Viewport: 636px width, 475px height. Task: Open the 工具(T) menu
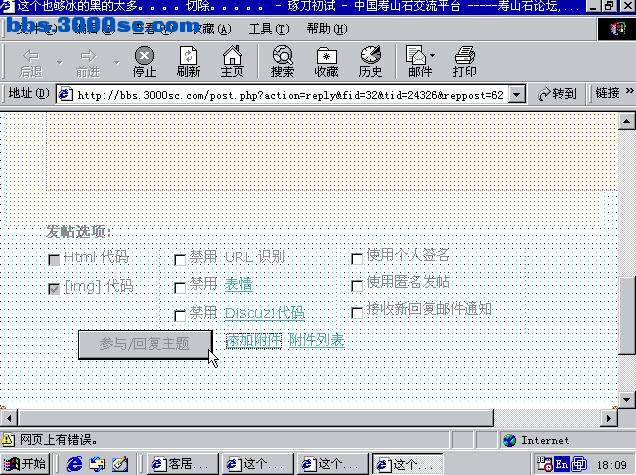[x=269, y=29]
